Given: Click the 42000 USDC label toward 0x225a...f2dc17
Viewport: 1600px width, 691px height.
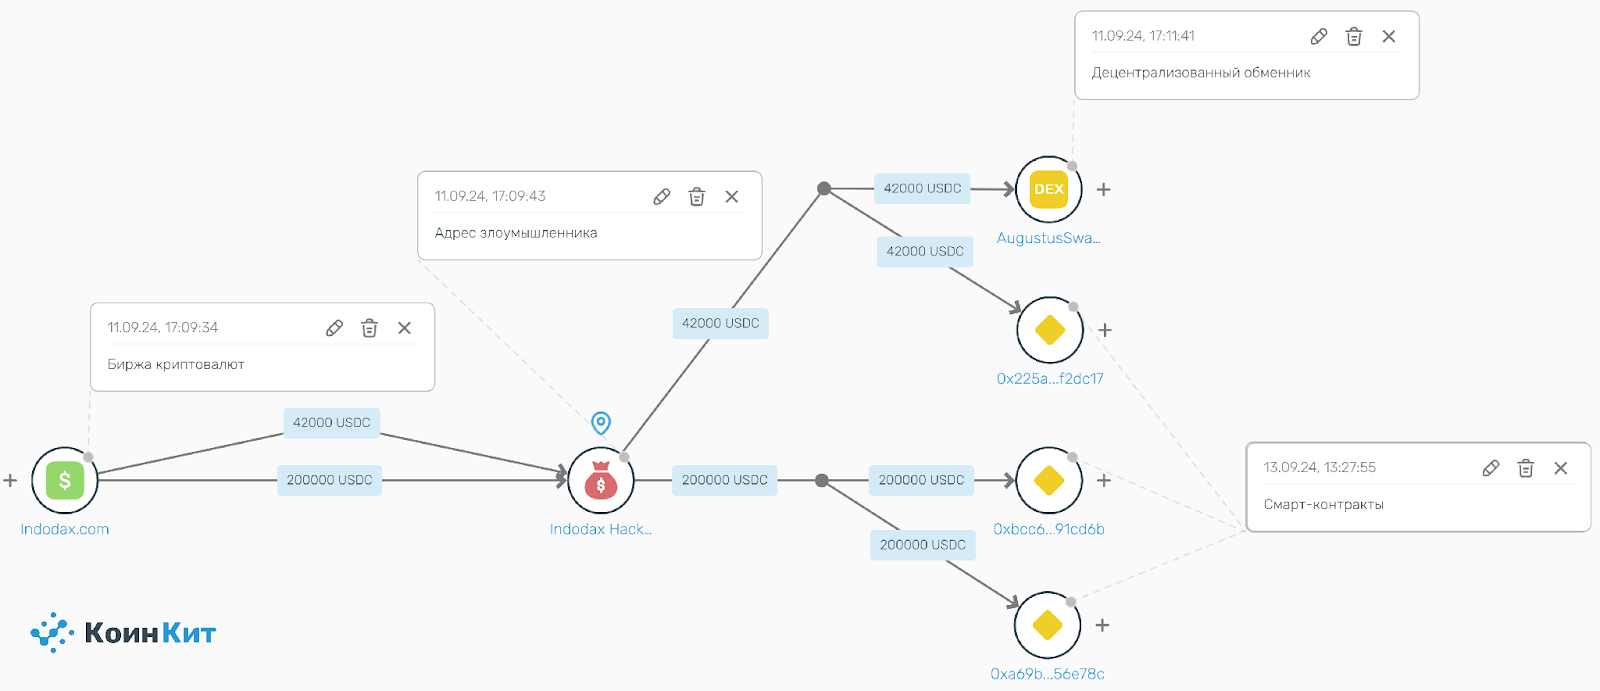Looking at the screenshot, I should tap(925, 251).
